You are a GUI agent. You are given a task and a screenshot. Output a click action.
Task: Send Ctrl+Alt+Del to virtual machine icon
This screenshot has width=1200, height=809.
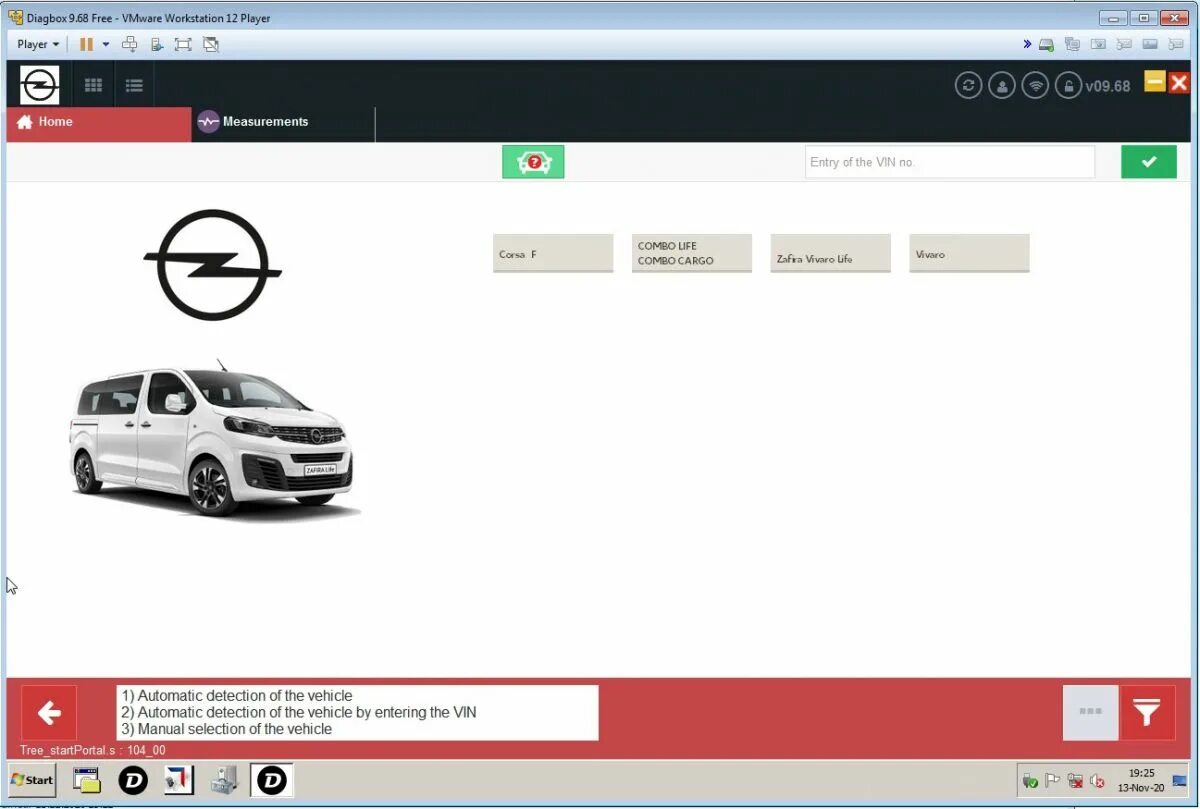click(129, 44)
